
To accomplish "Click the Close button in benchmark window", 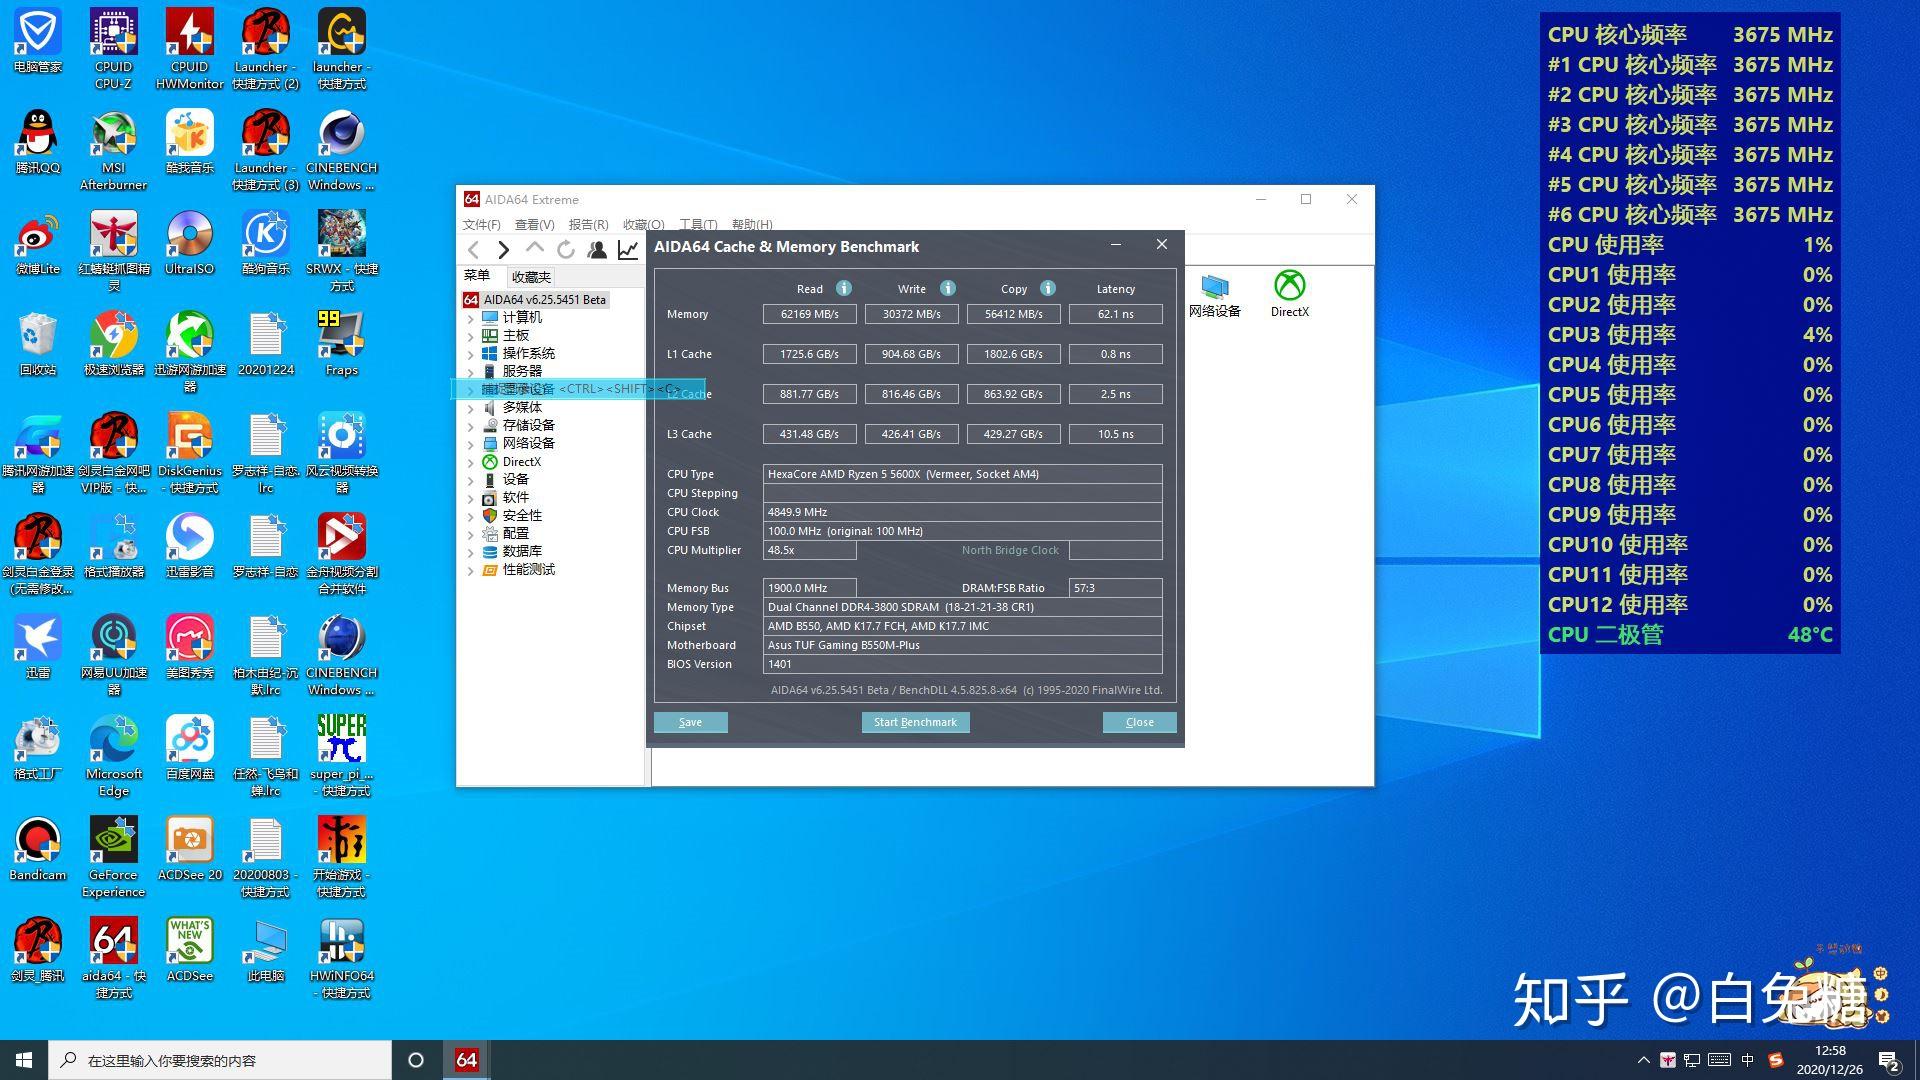I will click(1139, 722).
